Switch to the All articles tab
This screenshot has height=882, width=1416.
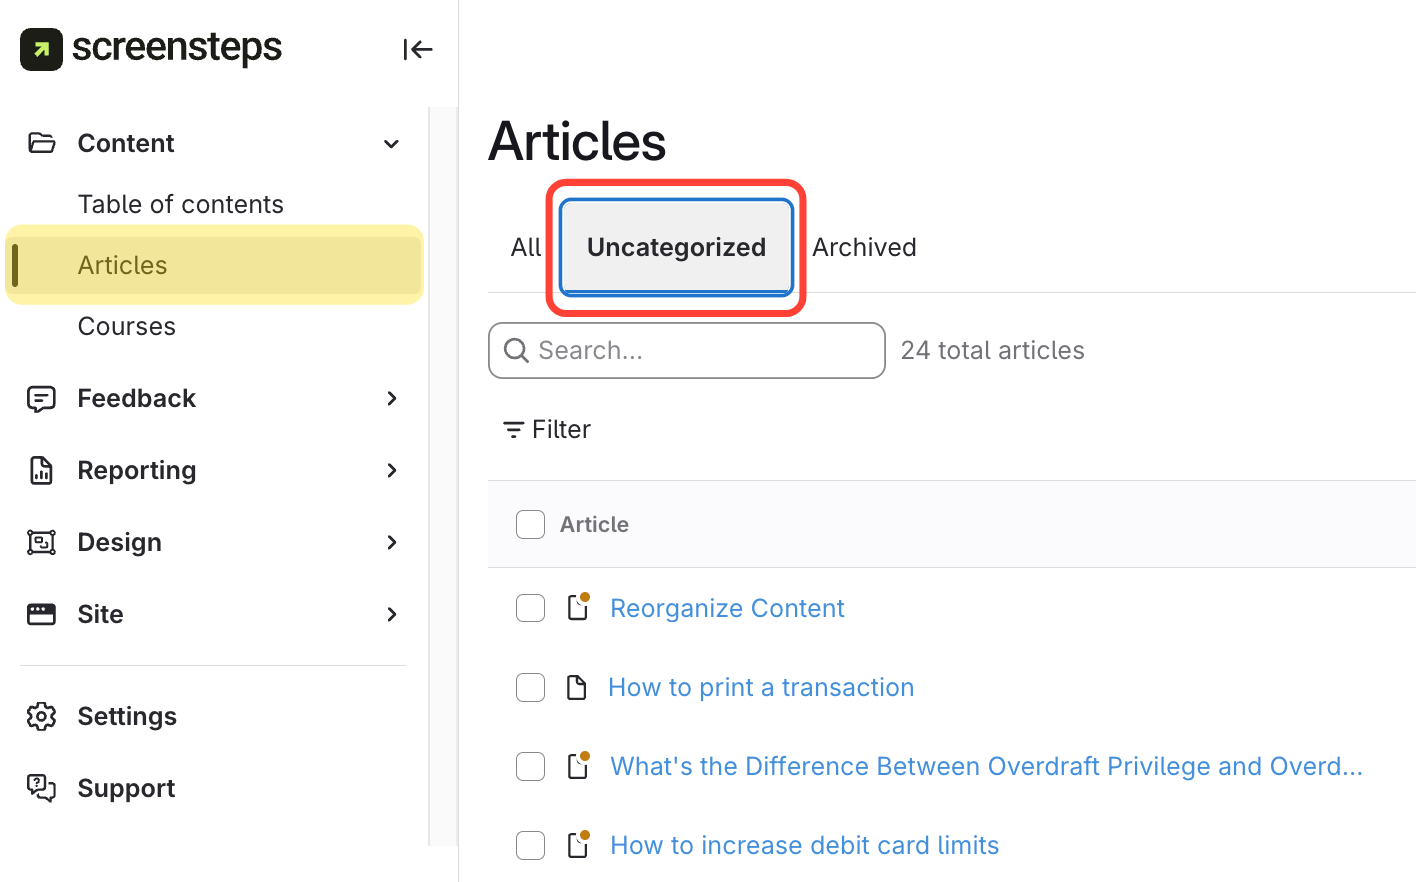(x=525, y=247)
